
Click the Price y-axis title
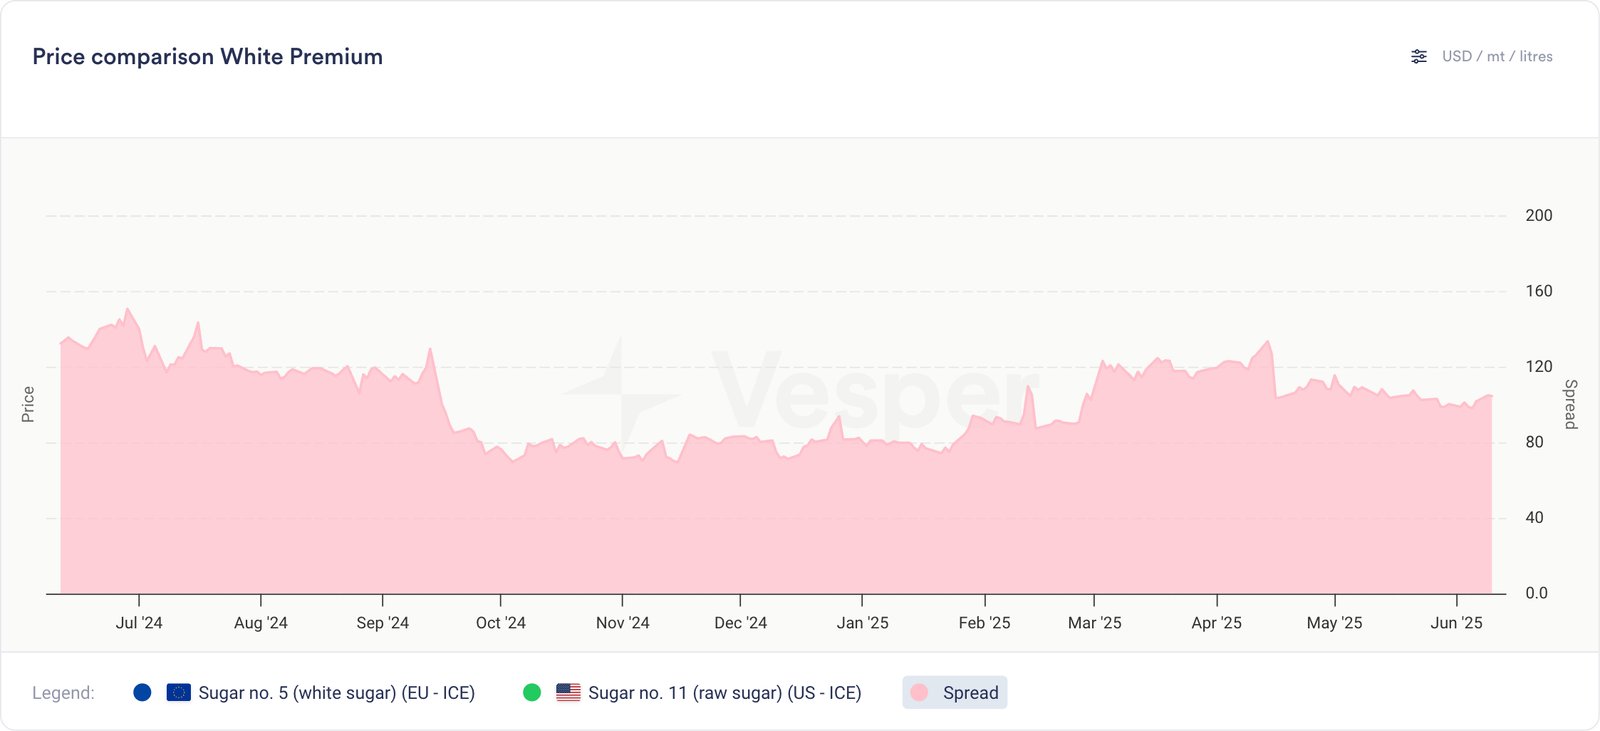point(28,404)
